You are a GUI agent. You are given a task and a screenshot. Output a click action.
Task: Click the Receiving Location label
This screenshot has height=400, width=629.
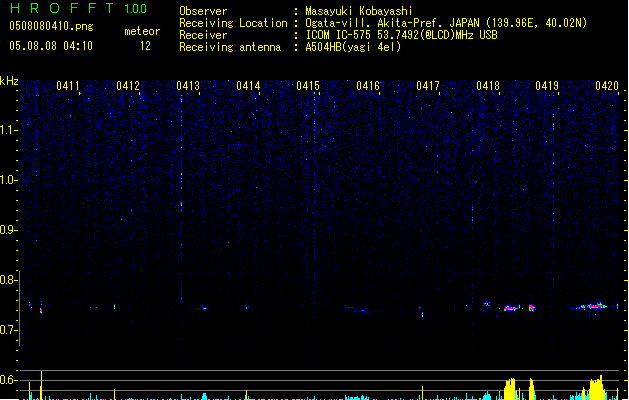pyautogui.click(x=233, y=23)
